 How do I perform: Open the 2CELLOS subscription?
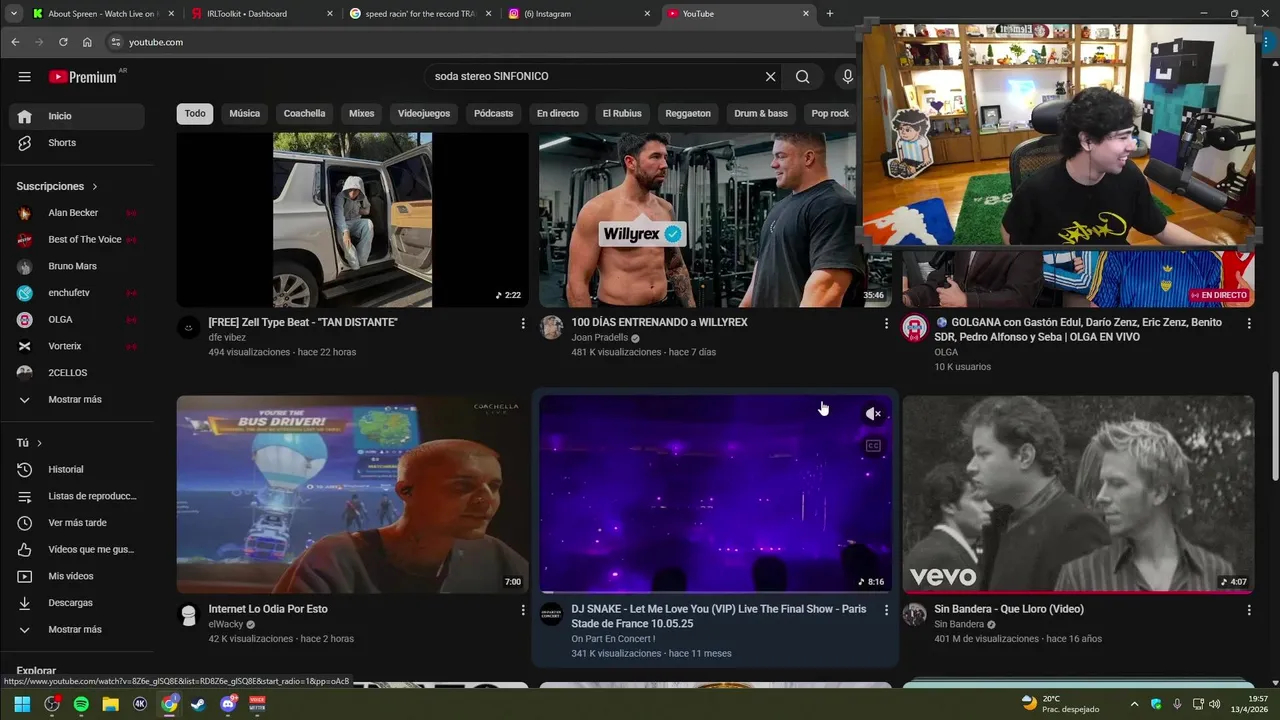[x=76, y=373]
